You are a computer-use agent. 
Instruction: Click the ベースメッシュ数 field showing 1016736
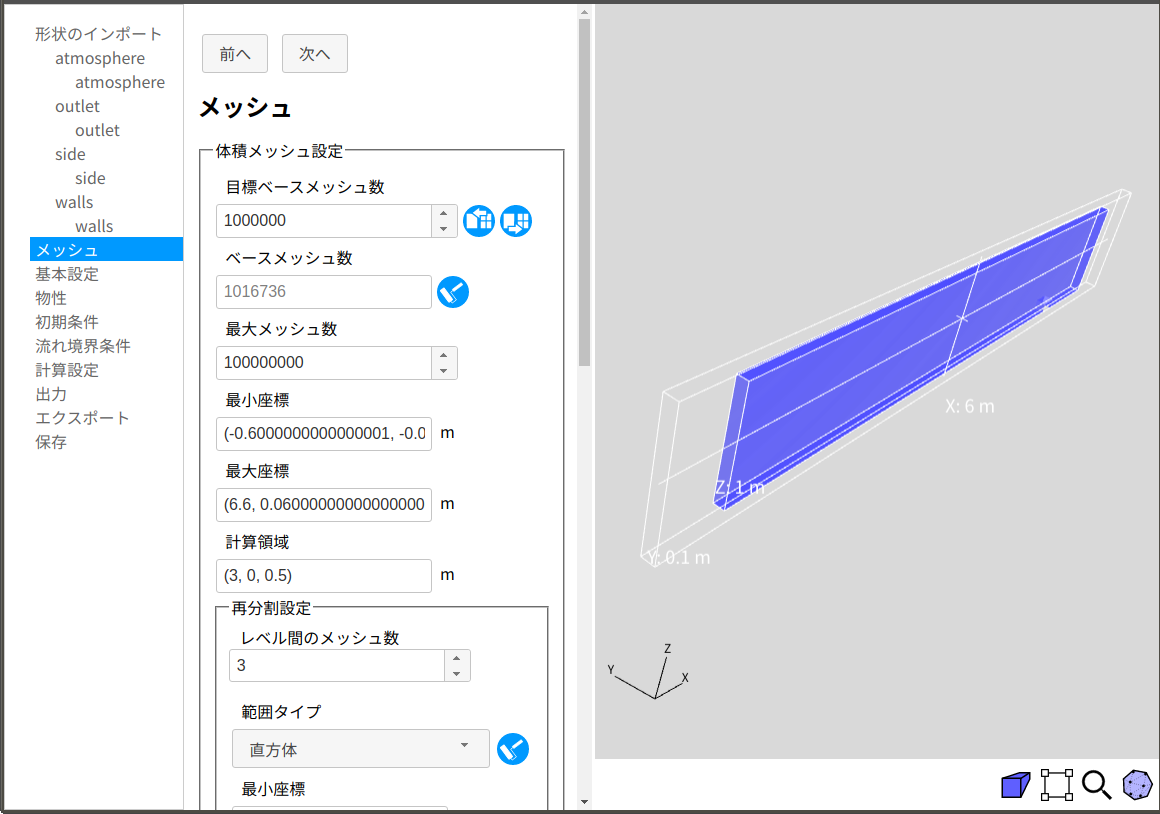(x=324, y=292)
